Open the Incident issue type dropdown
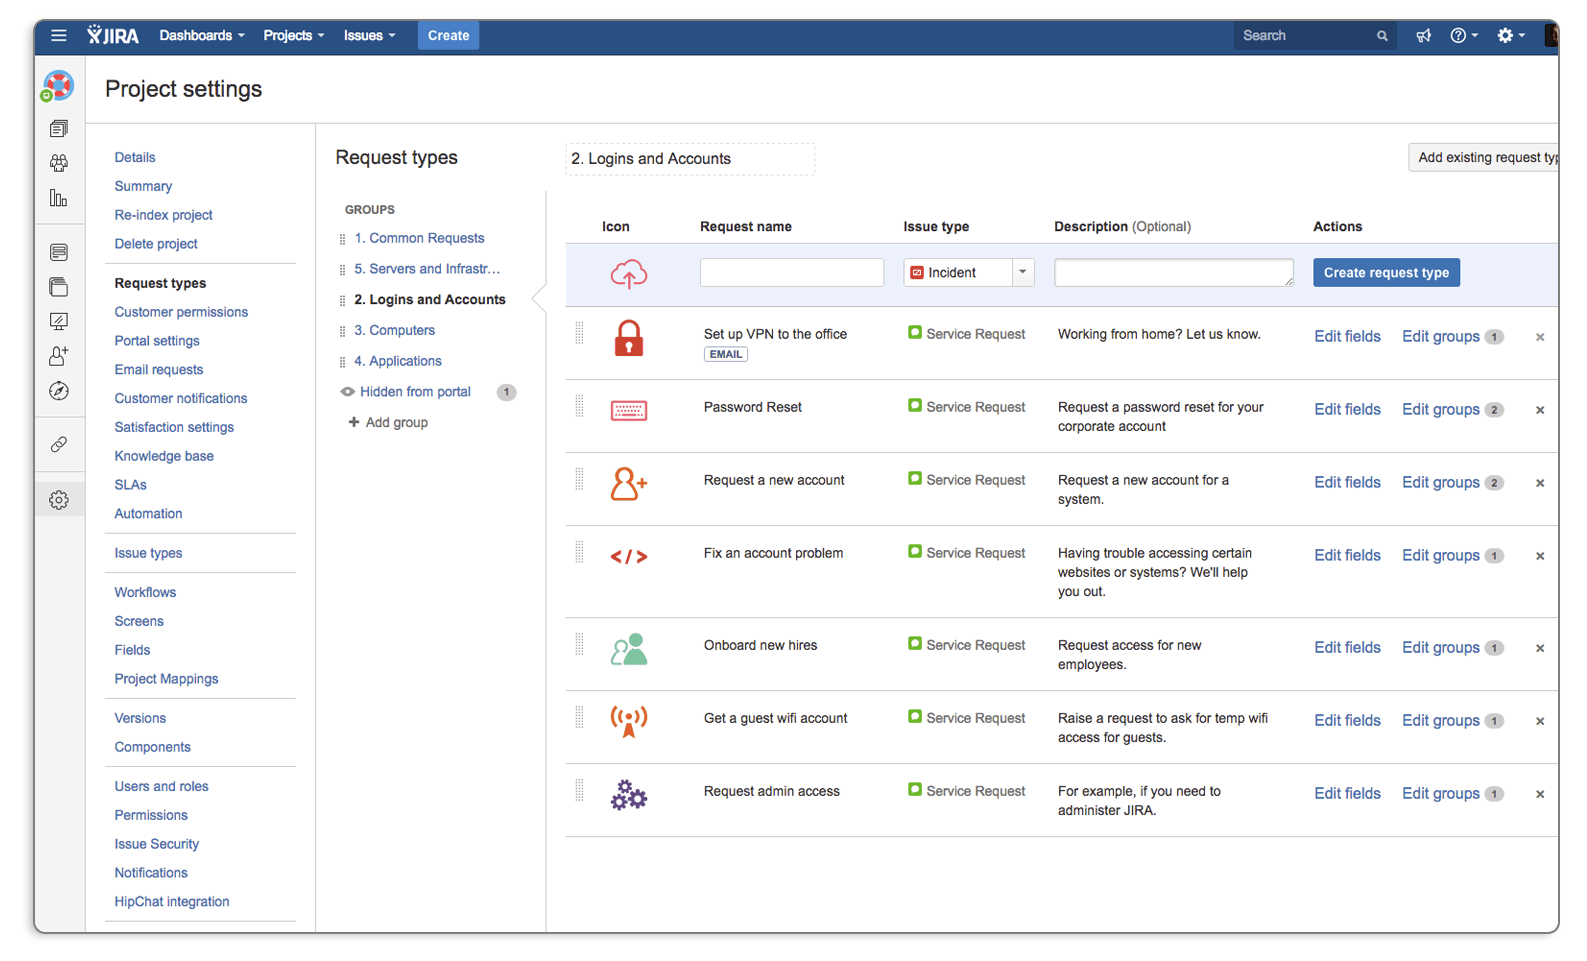 click(968, 273)
